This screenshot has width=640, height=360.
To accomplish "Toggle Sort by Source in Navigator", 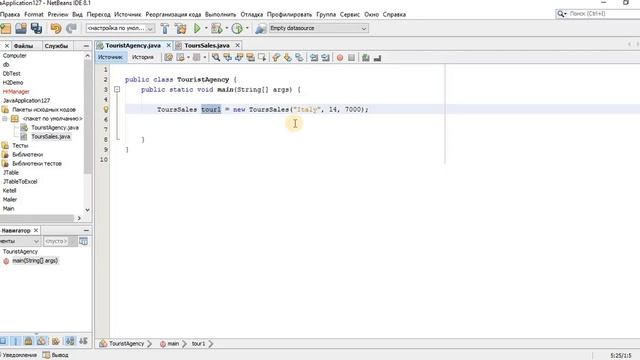I will pos(83,341).
